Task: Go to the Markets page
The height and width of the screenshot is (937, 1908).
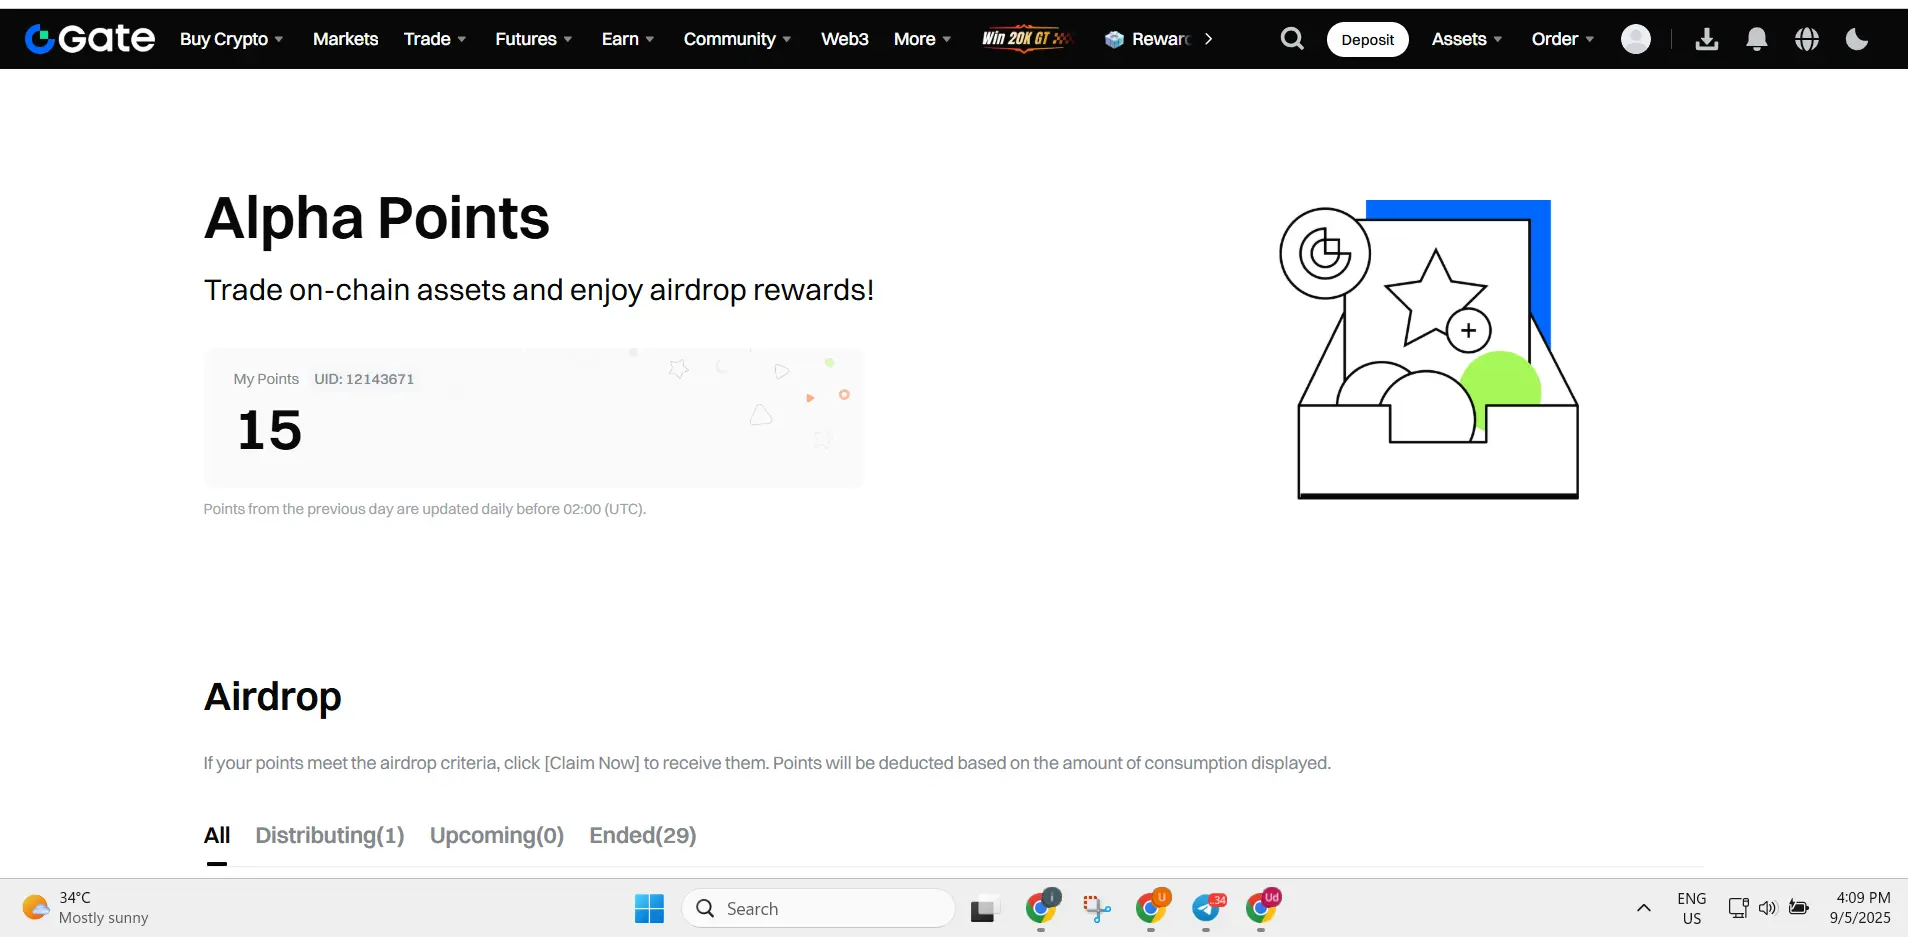Action: (345, 39)
